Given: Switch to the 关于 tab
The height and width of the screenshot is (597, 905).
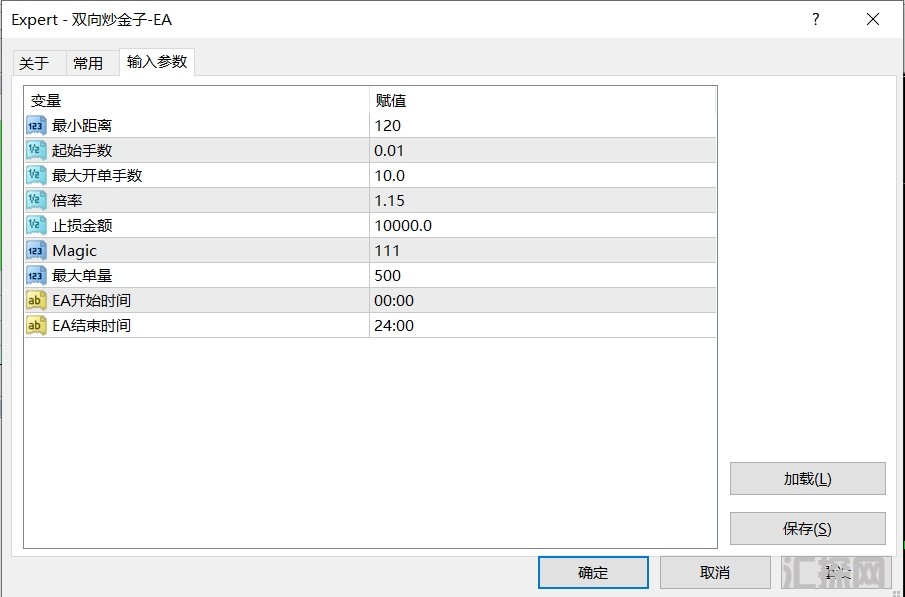Looking at the screenshot, I should tap(34, 63).
